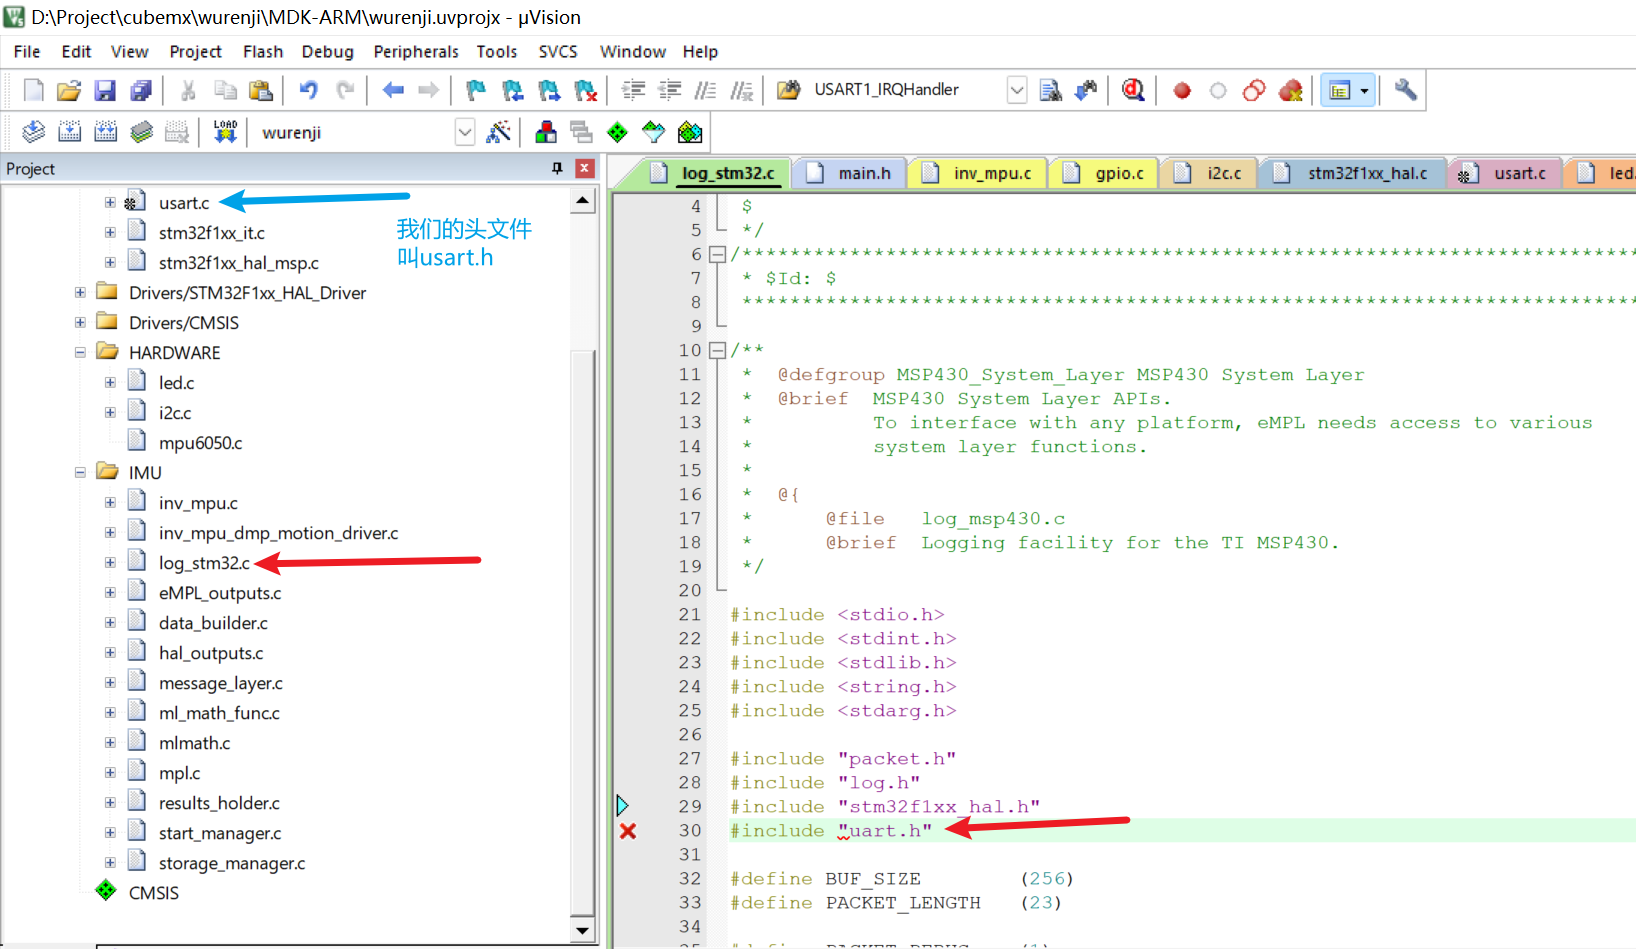Pin or unpin the Project panel
The height and width of the screenshot is (949, 1636).
(557, 168)
